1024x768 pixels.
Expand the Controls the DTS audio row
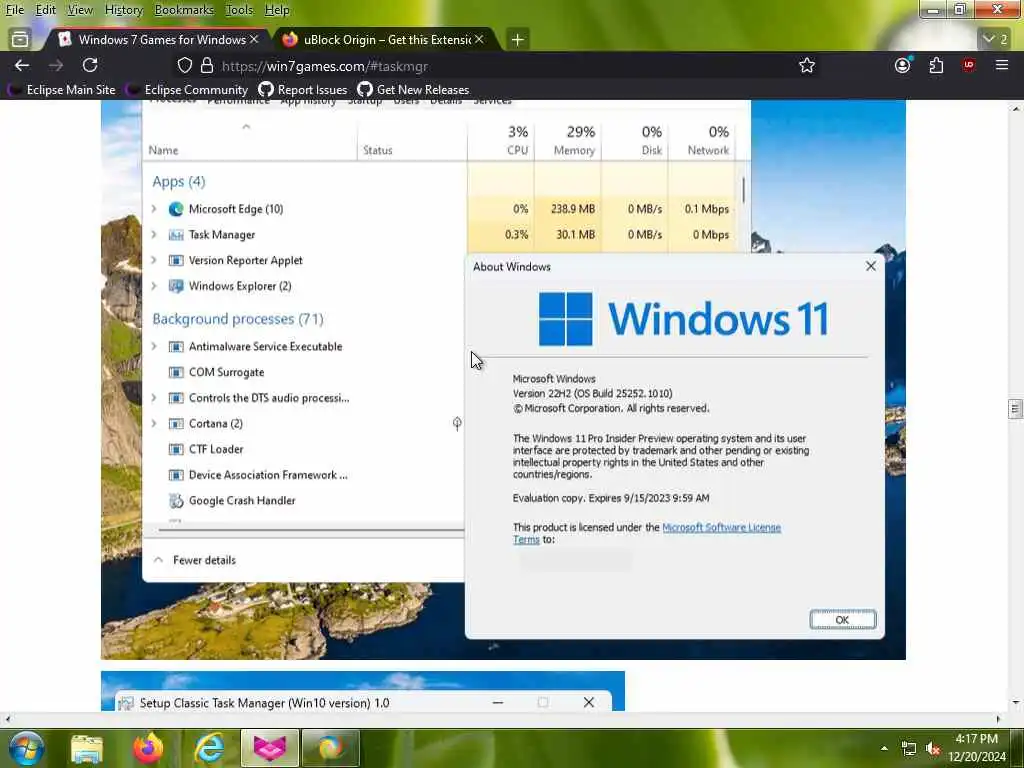point(153,398)
